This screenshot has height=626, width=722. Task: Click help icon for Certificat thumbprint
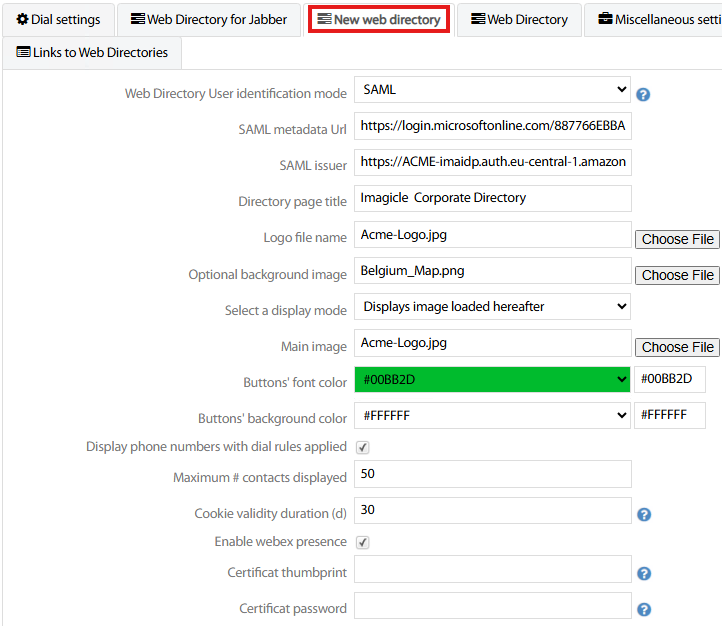(x=644, y=574)
